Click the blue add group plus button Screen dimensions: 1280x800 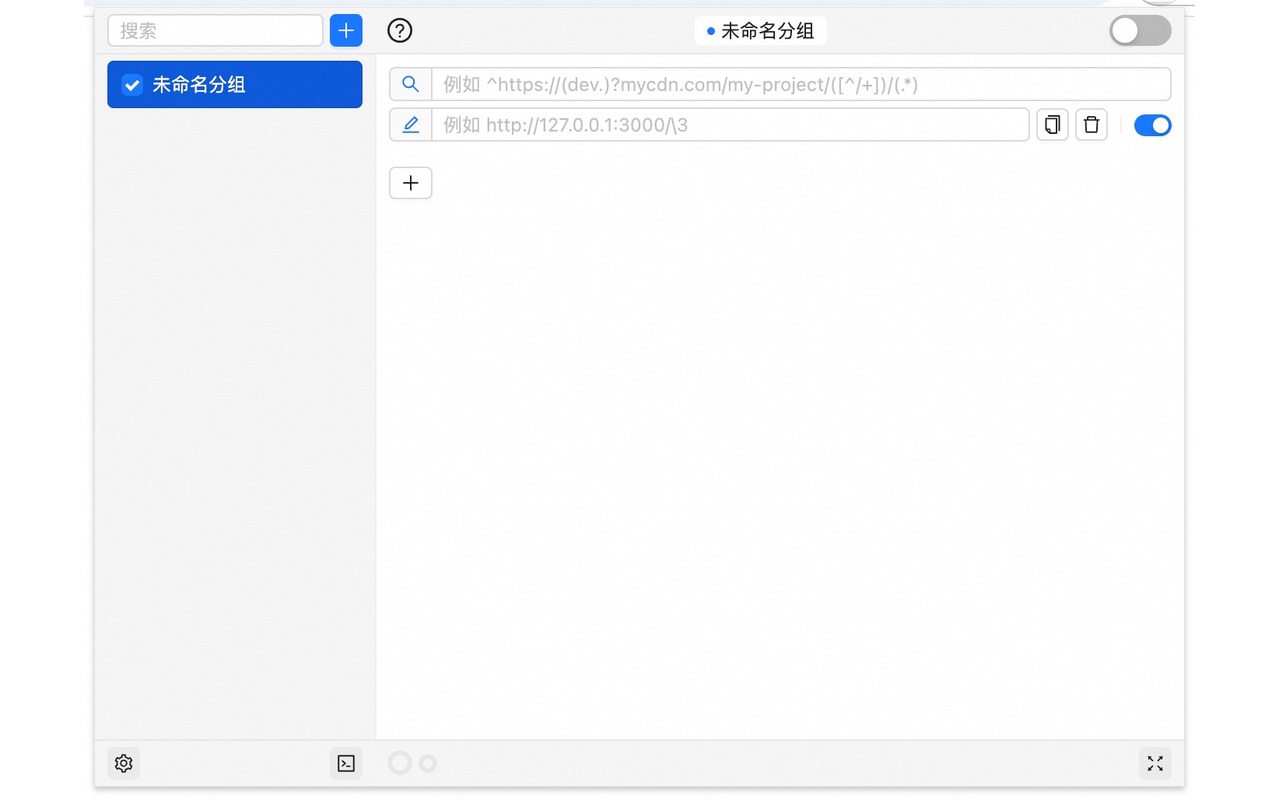(x=346, y=31)
